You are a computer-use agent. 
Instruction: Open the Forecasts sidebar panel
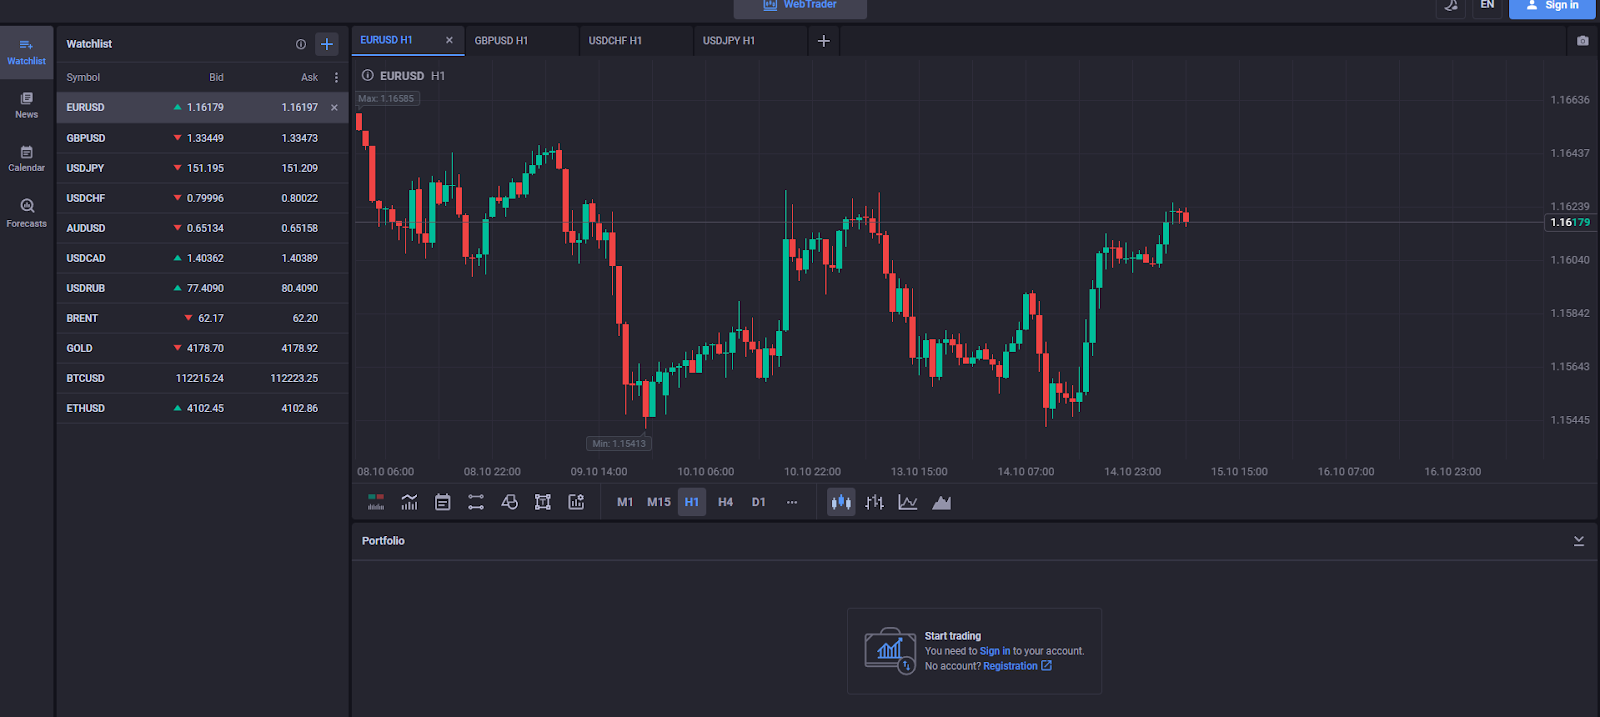(27, 212)
